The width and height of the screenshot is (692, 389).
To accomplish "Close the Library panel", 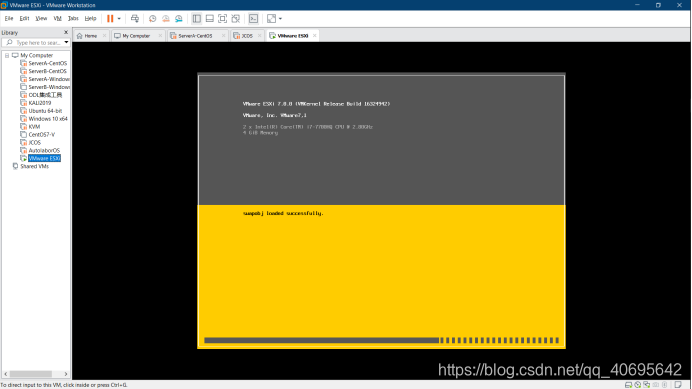I will click(x=66, y=32).
